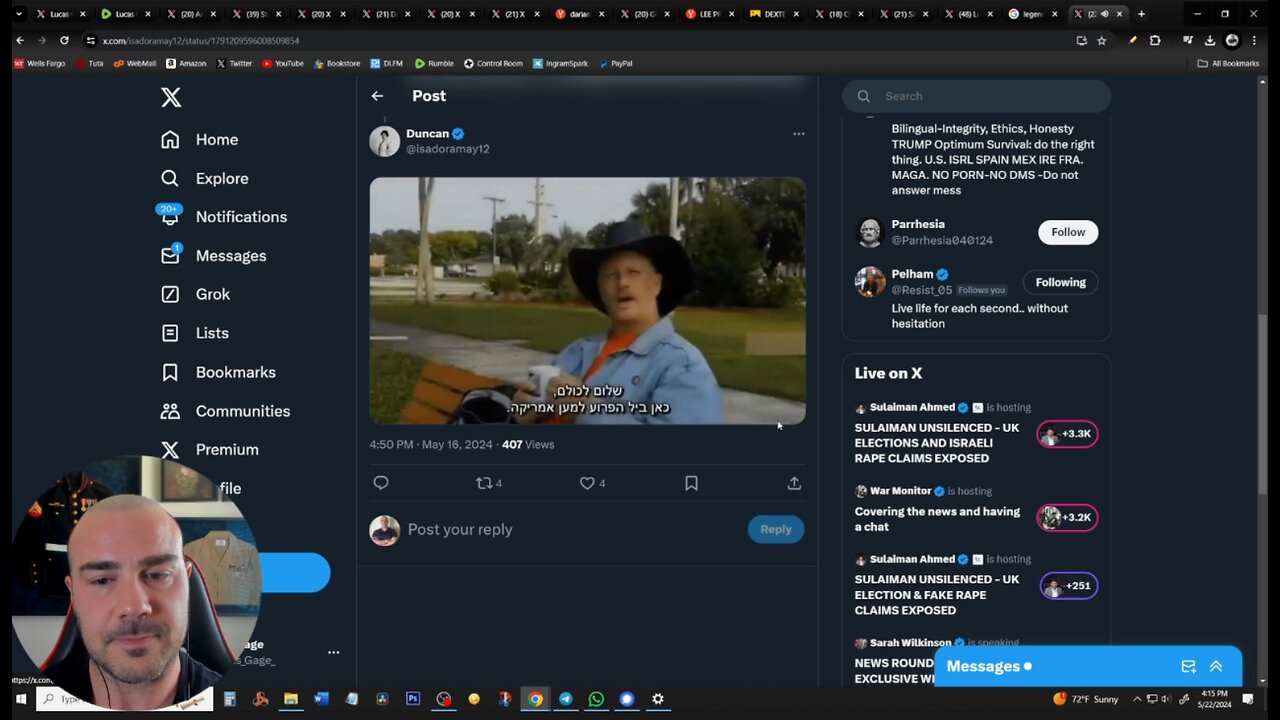This screenshot has width=1280, height=720.
Task: Open Notifications bell icon
Action: (170, 216)
